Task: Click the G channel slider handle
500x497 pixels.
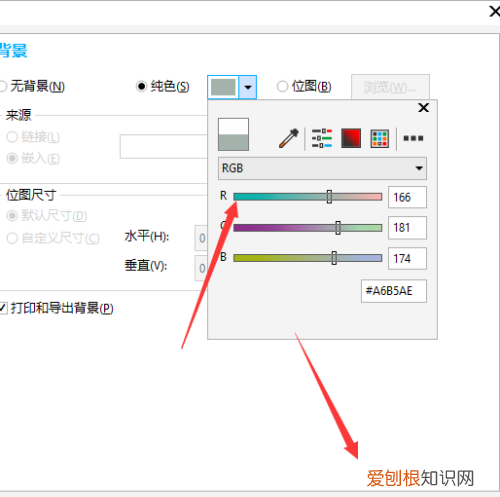Action: (x=338, y=228)
